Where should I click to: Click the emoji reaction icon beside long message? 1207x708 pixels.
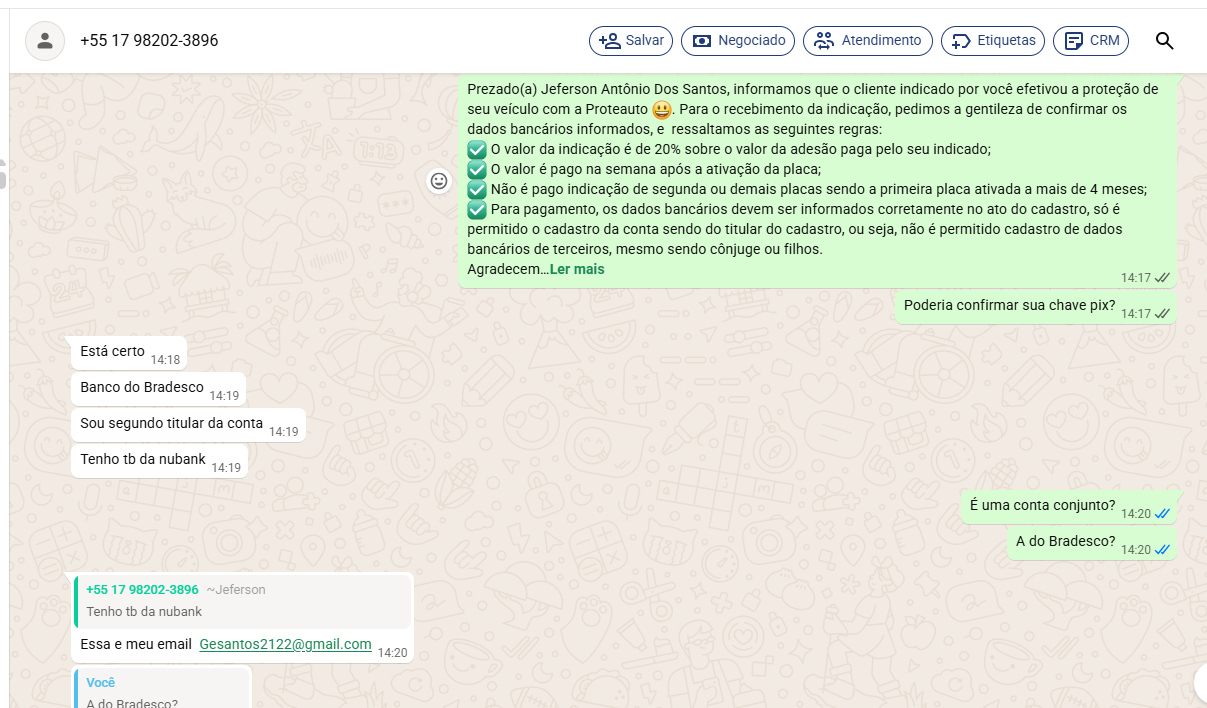click(x=439, y=181)
